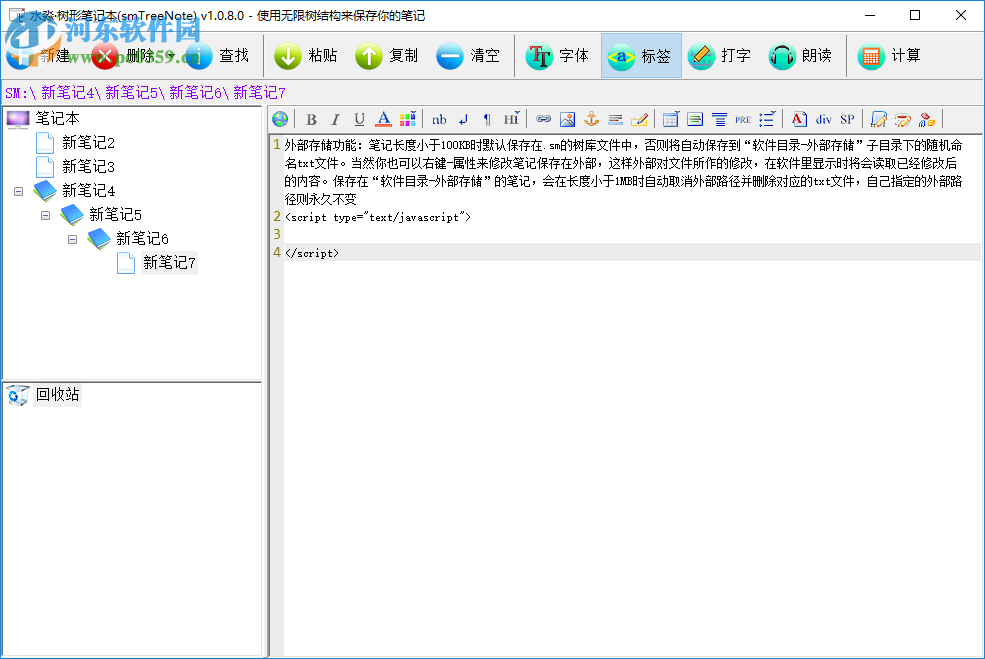Insert an anchor using the anchor icon

coord(591,119)
